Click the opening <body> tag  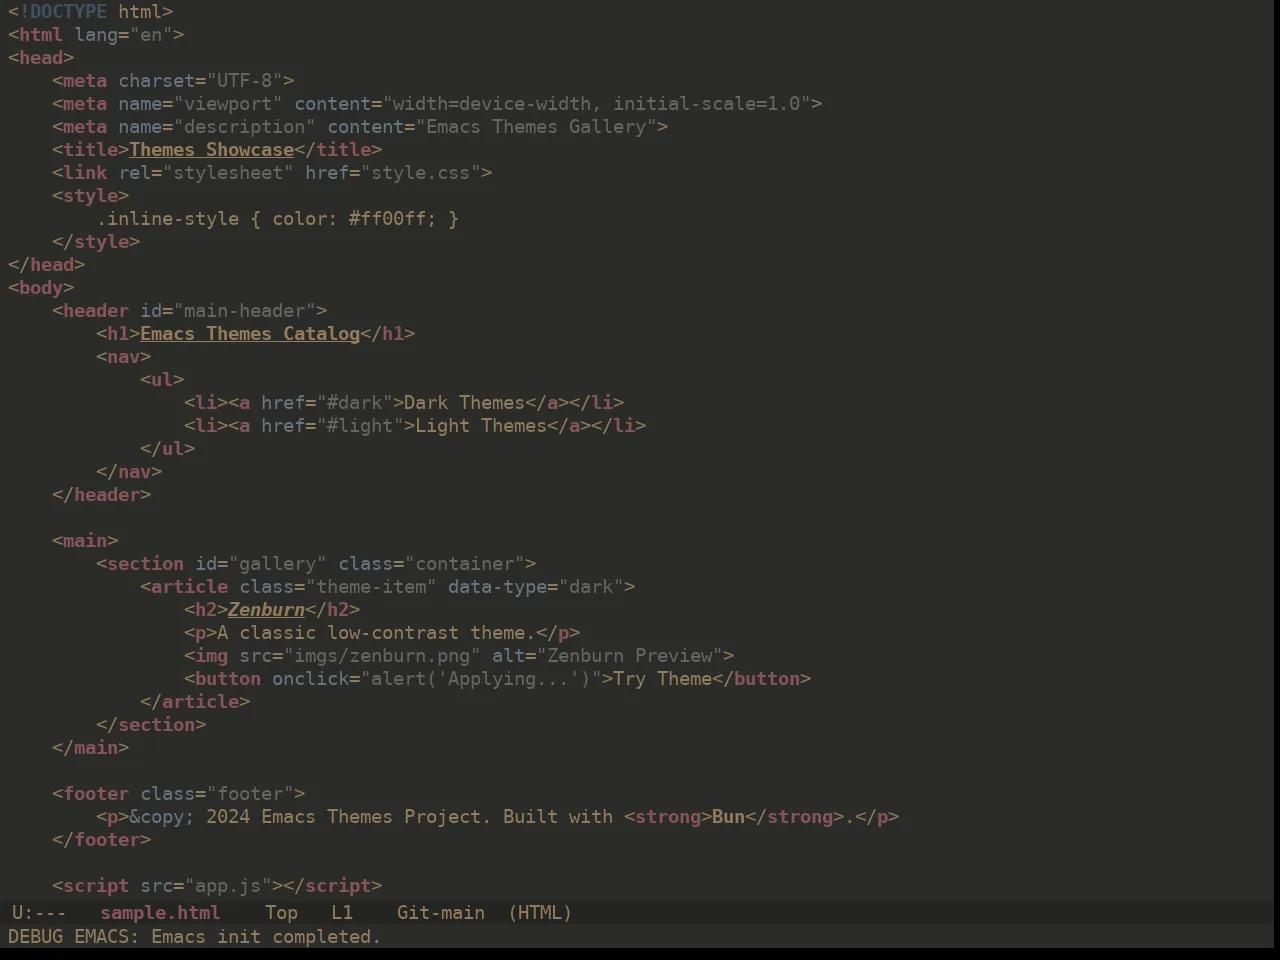[x=41, y=288]
